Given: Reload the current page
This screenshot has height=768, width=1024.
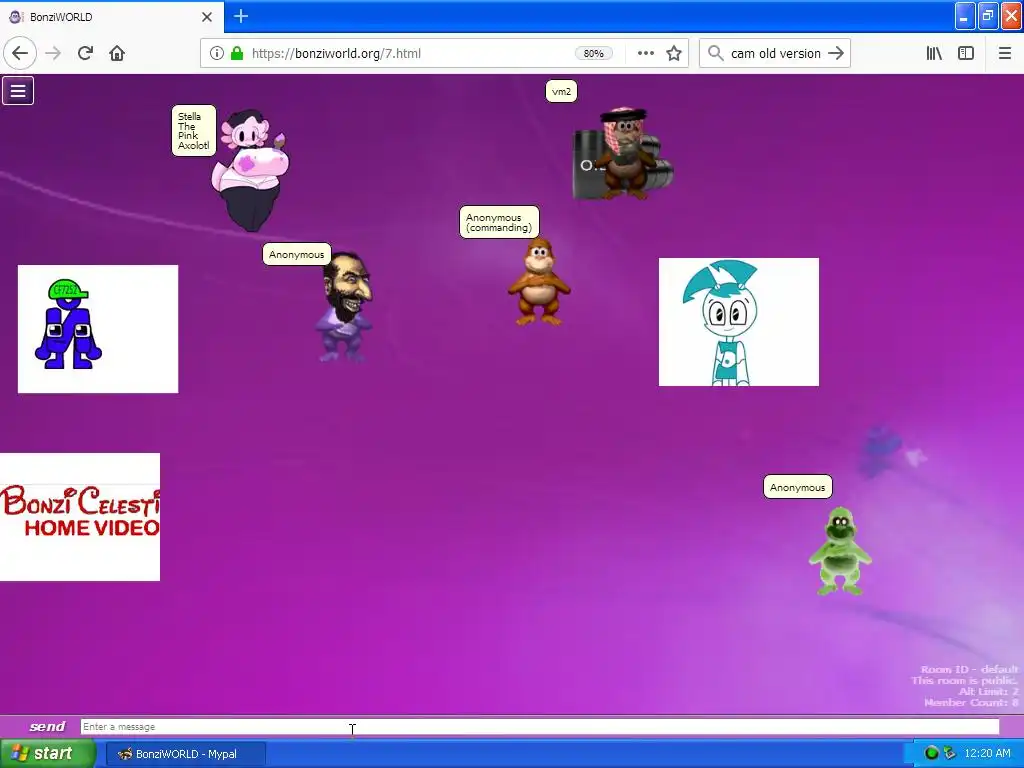Looking at the screenshot, I should click(85, 53).
